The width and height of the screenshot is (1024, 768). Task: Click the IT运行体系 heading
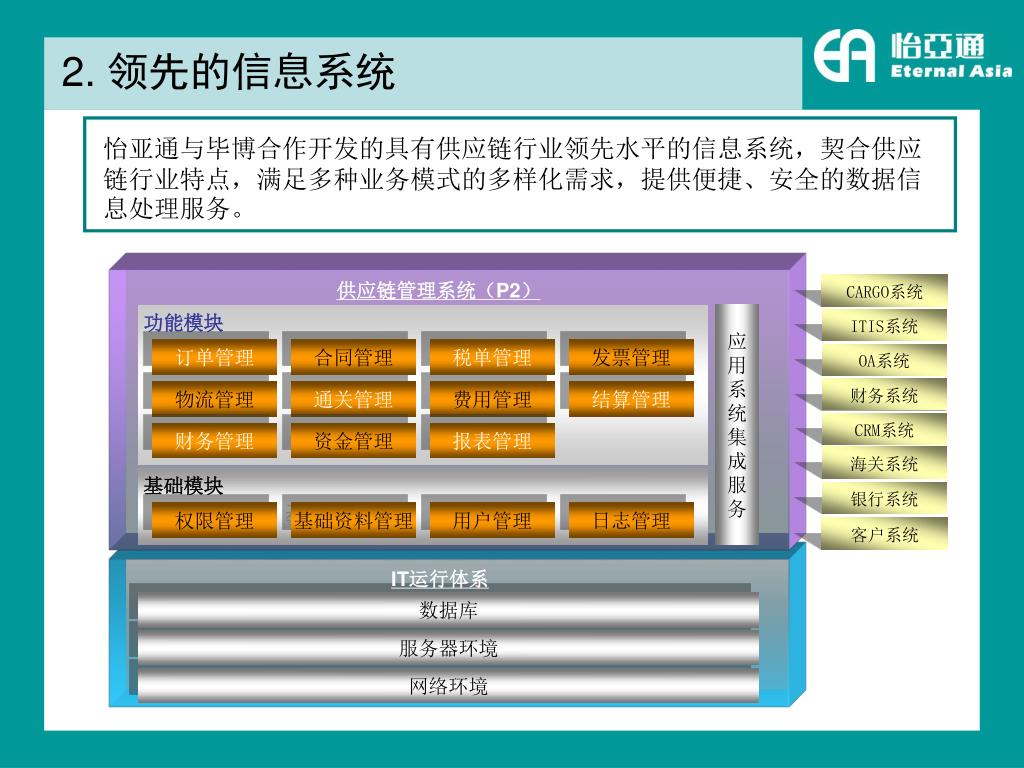(x=439, y=579)
